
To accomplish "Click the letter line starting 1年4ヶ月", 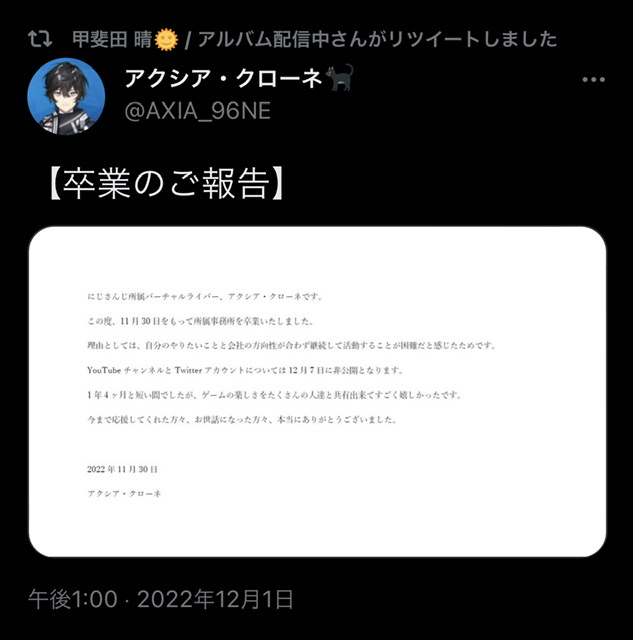I will [274, 395].
